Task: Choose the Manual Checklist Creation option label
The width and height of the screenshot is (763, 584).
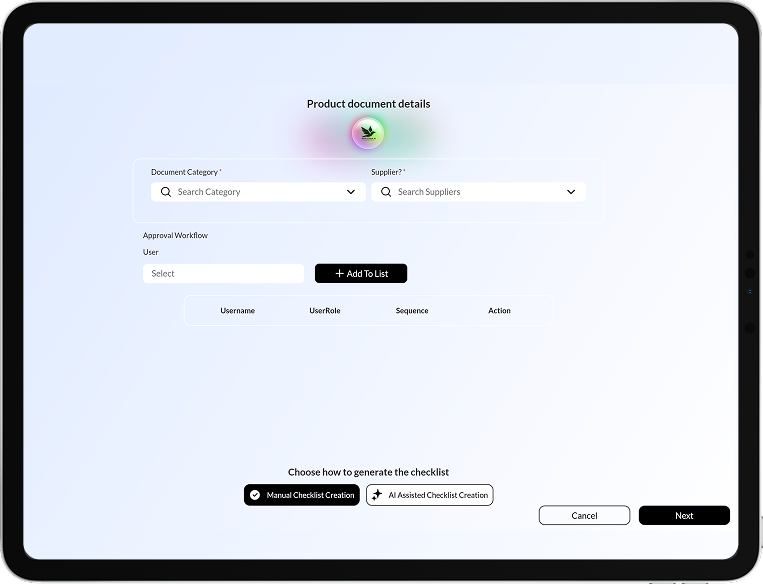Action: [x=310, y=495]
